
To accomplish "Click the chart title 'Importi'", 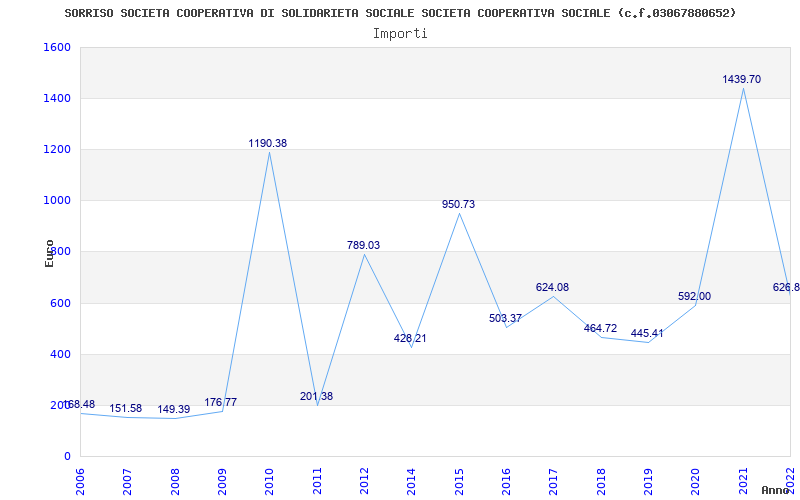I will click(400, 34).
